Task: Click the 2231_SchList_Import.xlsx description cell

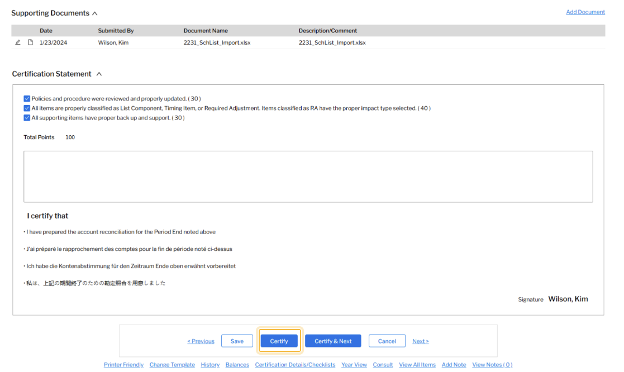Action: [332, 43]
